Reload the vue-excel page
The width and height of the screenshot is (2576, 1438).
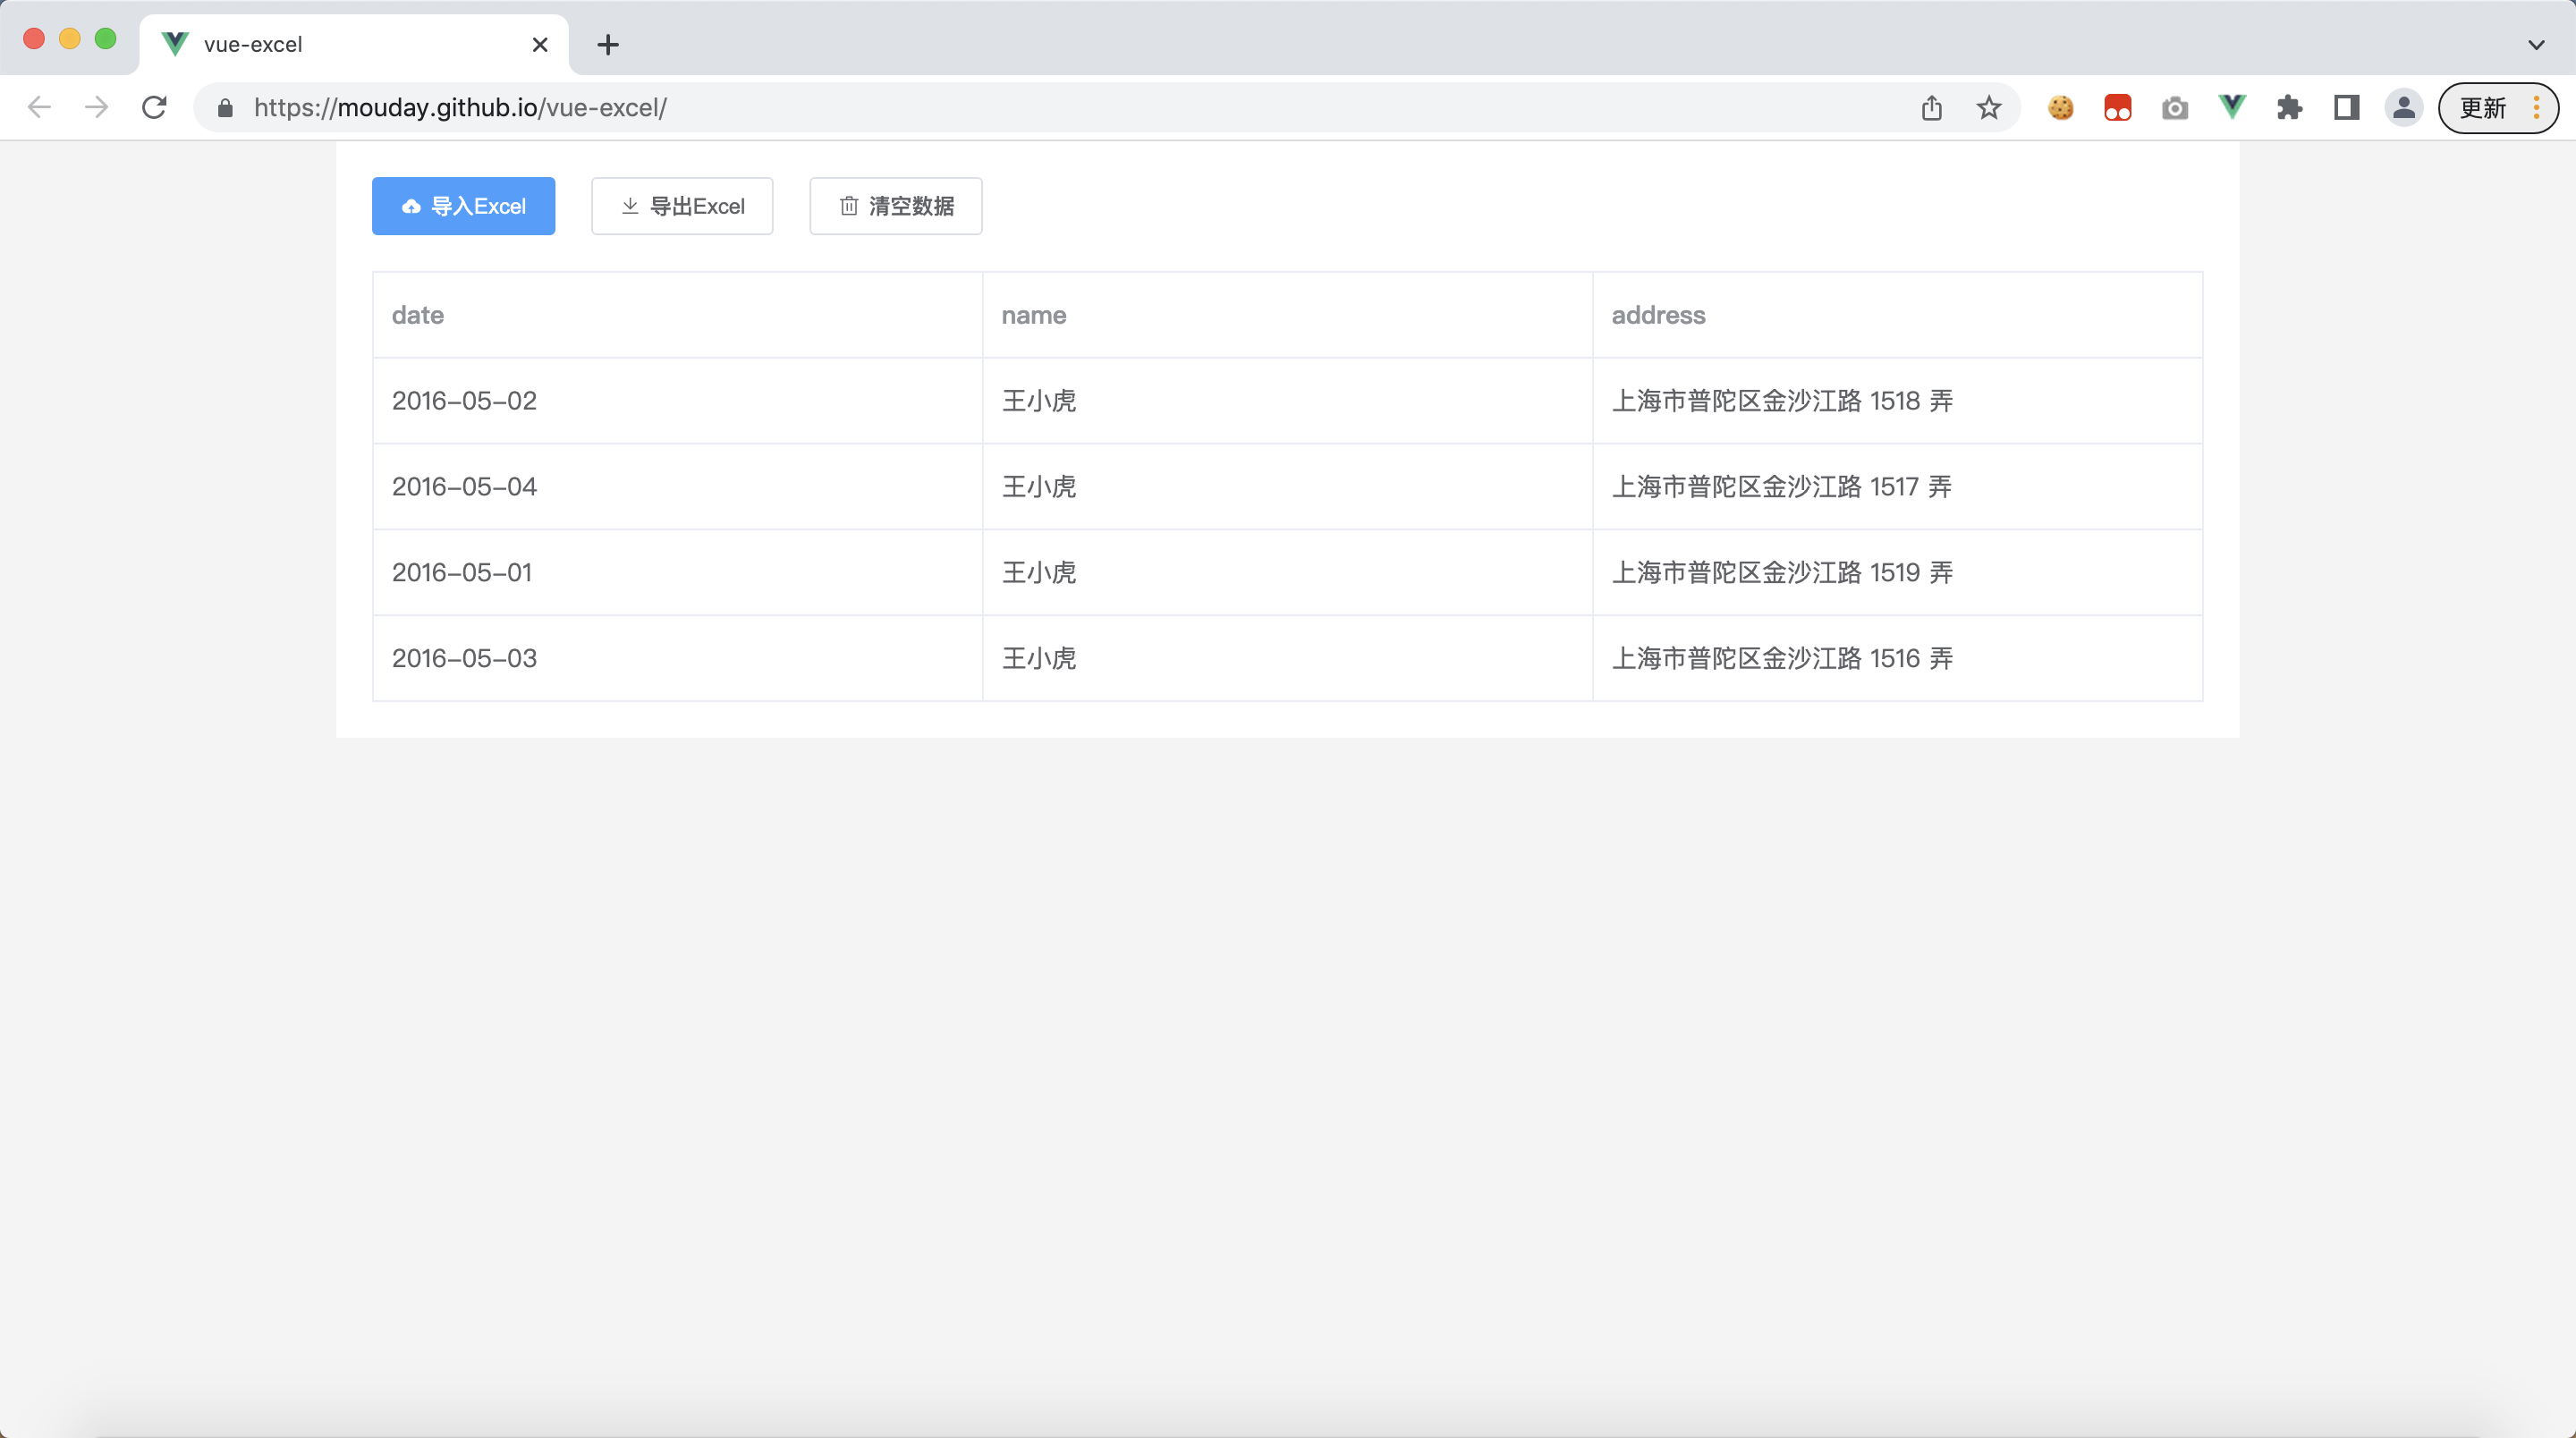tap(154, 107)
